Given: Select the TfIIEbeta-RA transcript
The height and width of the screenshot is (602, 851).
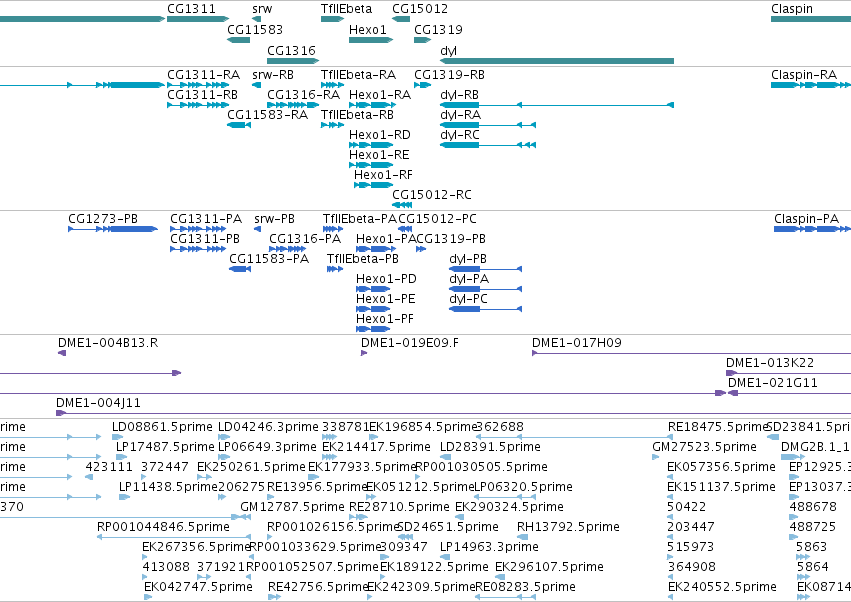Looking at the screenshot, I should coord(332,85).
